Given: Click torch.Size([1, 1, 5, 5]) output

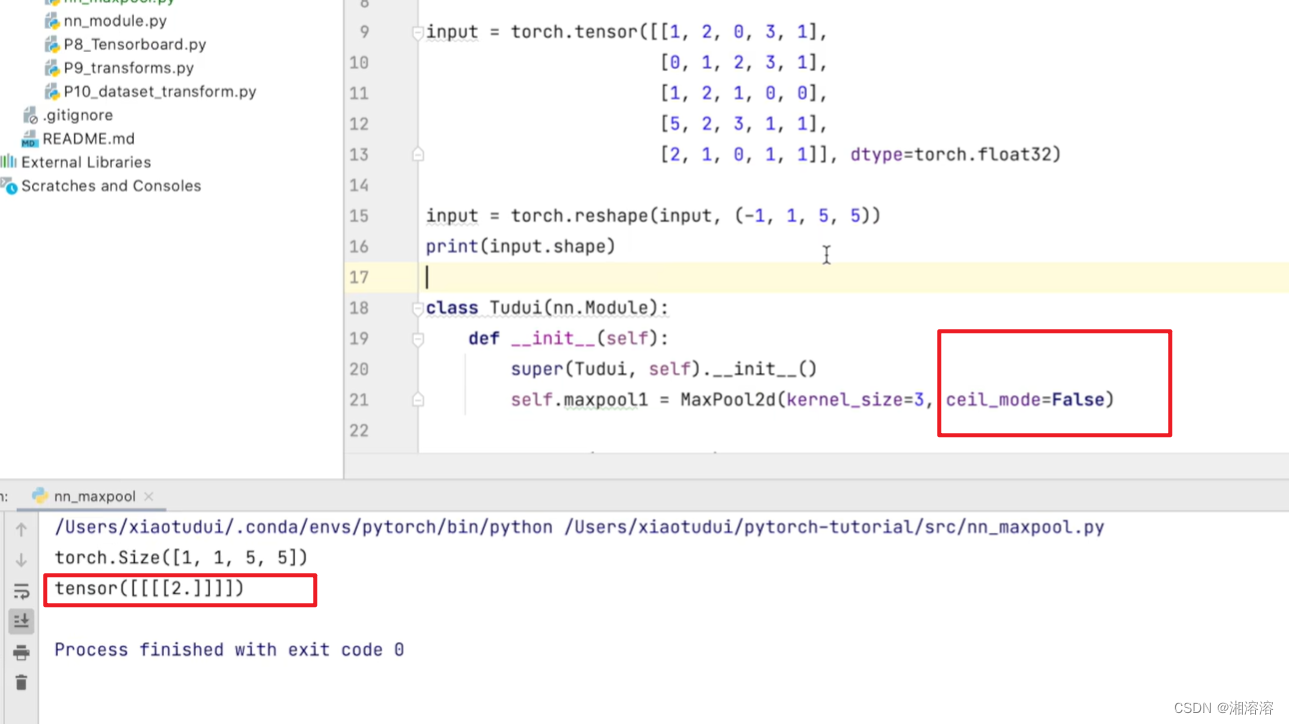Looking at the screenshot, I should tap(181, 558).
